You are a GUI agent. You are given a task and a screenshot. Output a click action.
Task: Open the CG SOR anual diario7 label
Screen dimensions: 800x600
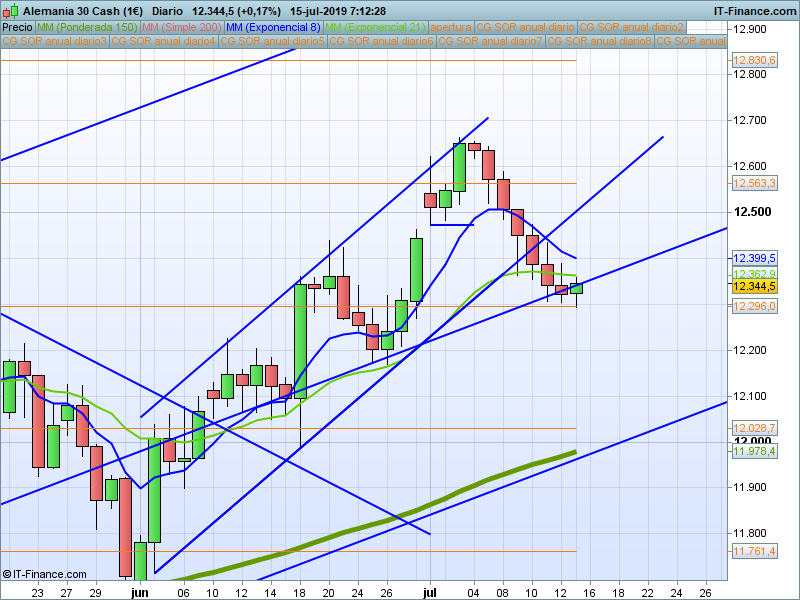click(490, 41)
